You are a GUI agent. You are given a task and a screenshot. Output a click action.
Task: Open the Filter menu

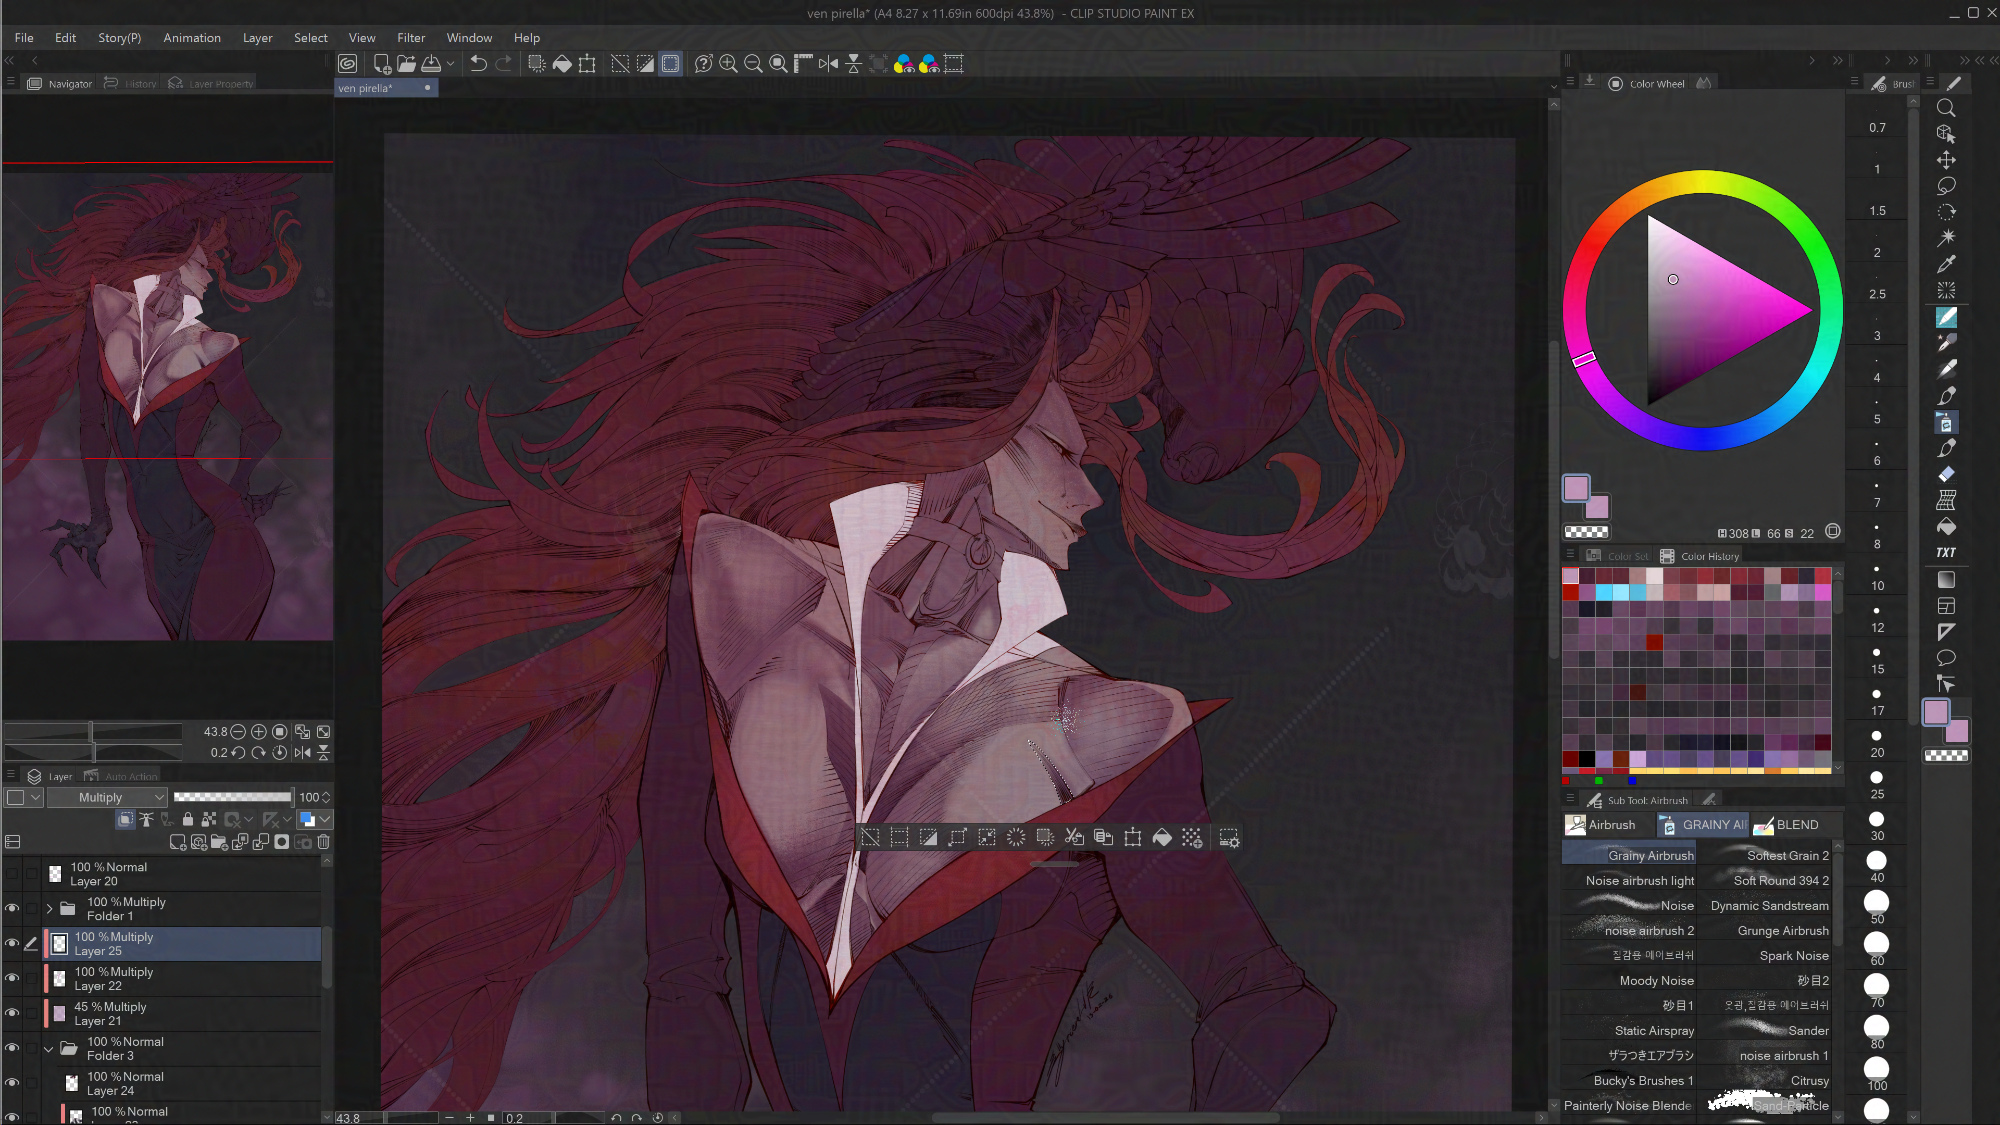point(410,38)
